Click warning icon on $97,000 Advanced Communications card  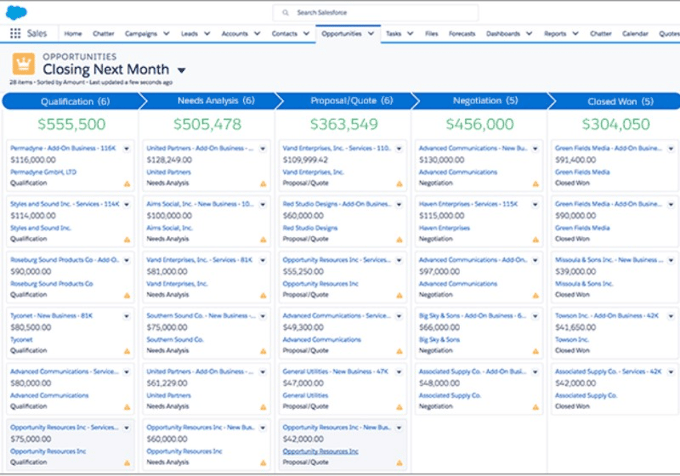[x=536, y=296]
